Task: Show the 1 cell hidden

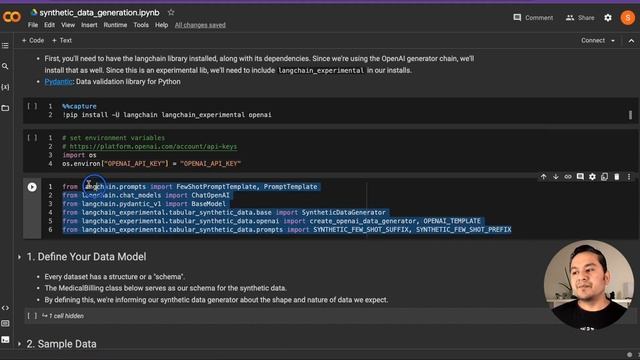Action: [x=63, y=316]
